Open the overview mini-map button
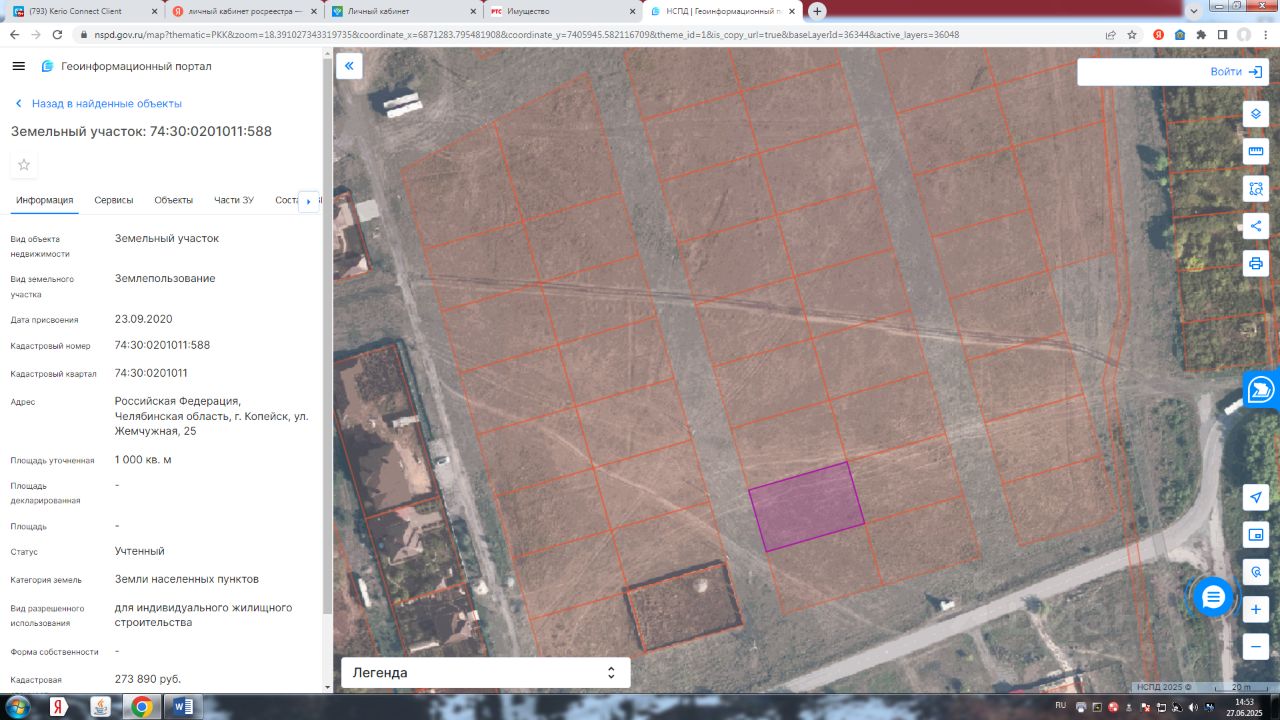 coord(1256,535)
